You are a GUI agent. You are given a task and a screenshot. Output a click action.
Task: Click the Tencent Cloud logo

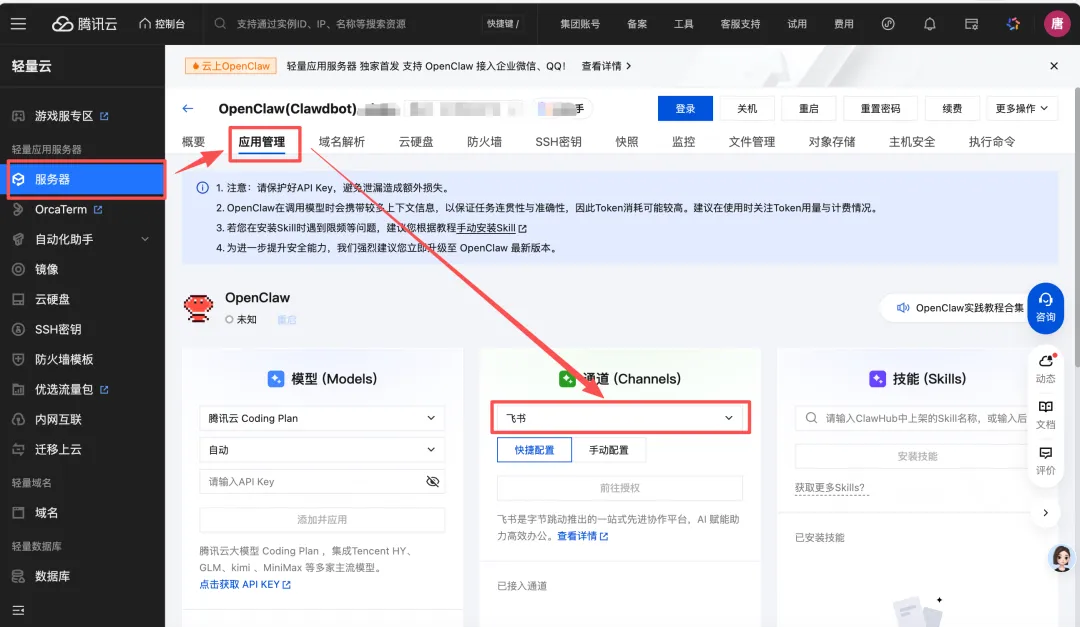coord(85,23)
